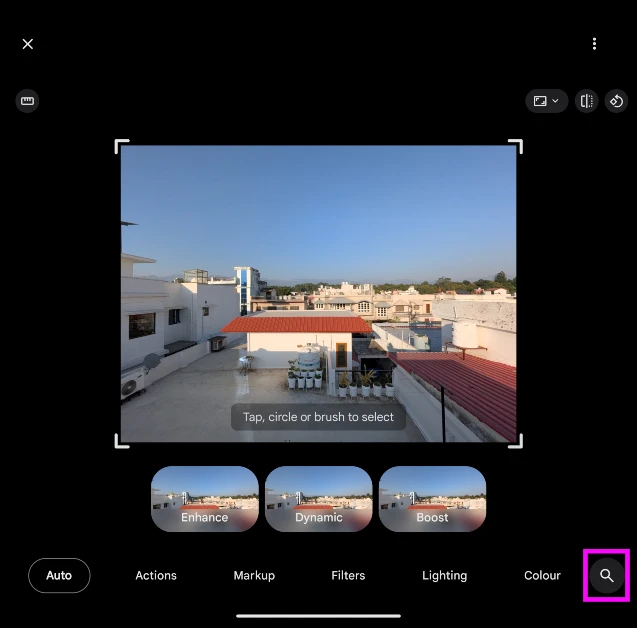The image size is (637, 628).
Task: Apply the Dynamic suggestion
Action: click(x=318, y=499)
